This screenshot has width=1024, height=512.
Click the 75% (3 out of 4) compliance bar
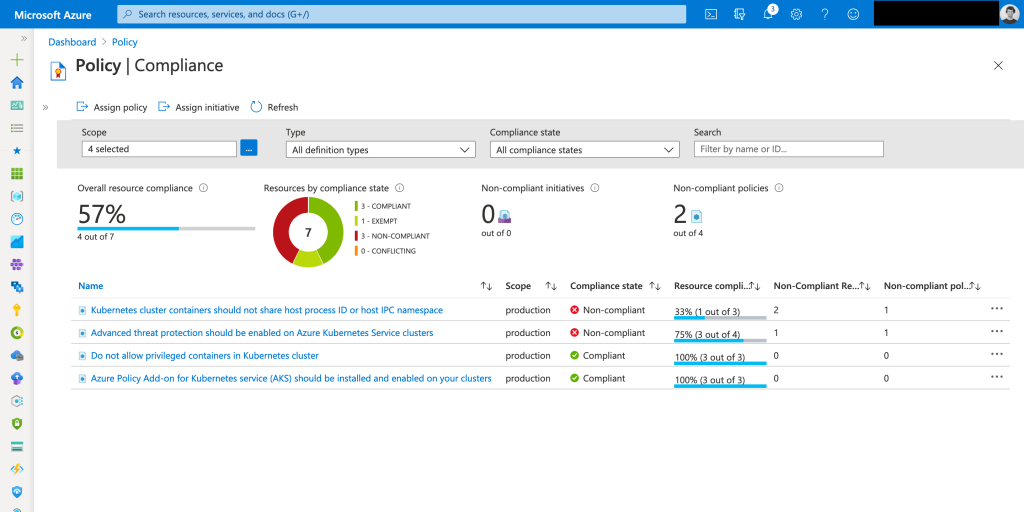720,341
